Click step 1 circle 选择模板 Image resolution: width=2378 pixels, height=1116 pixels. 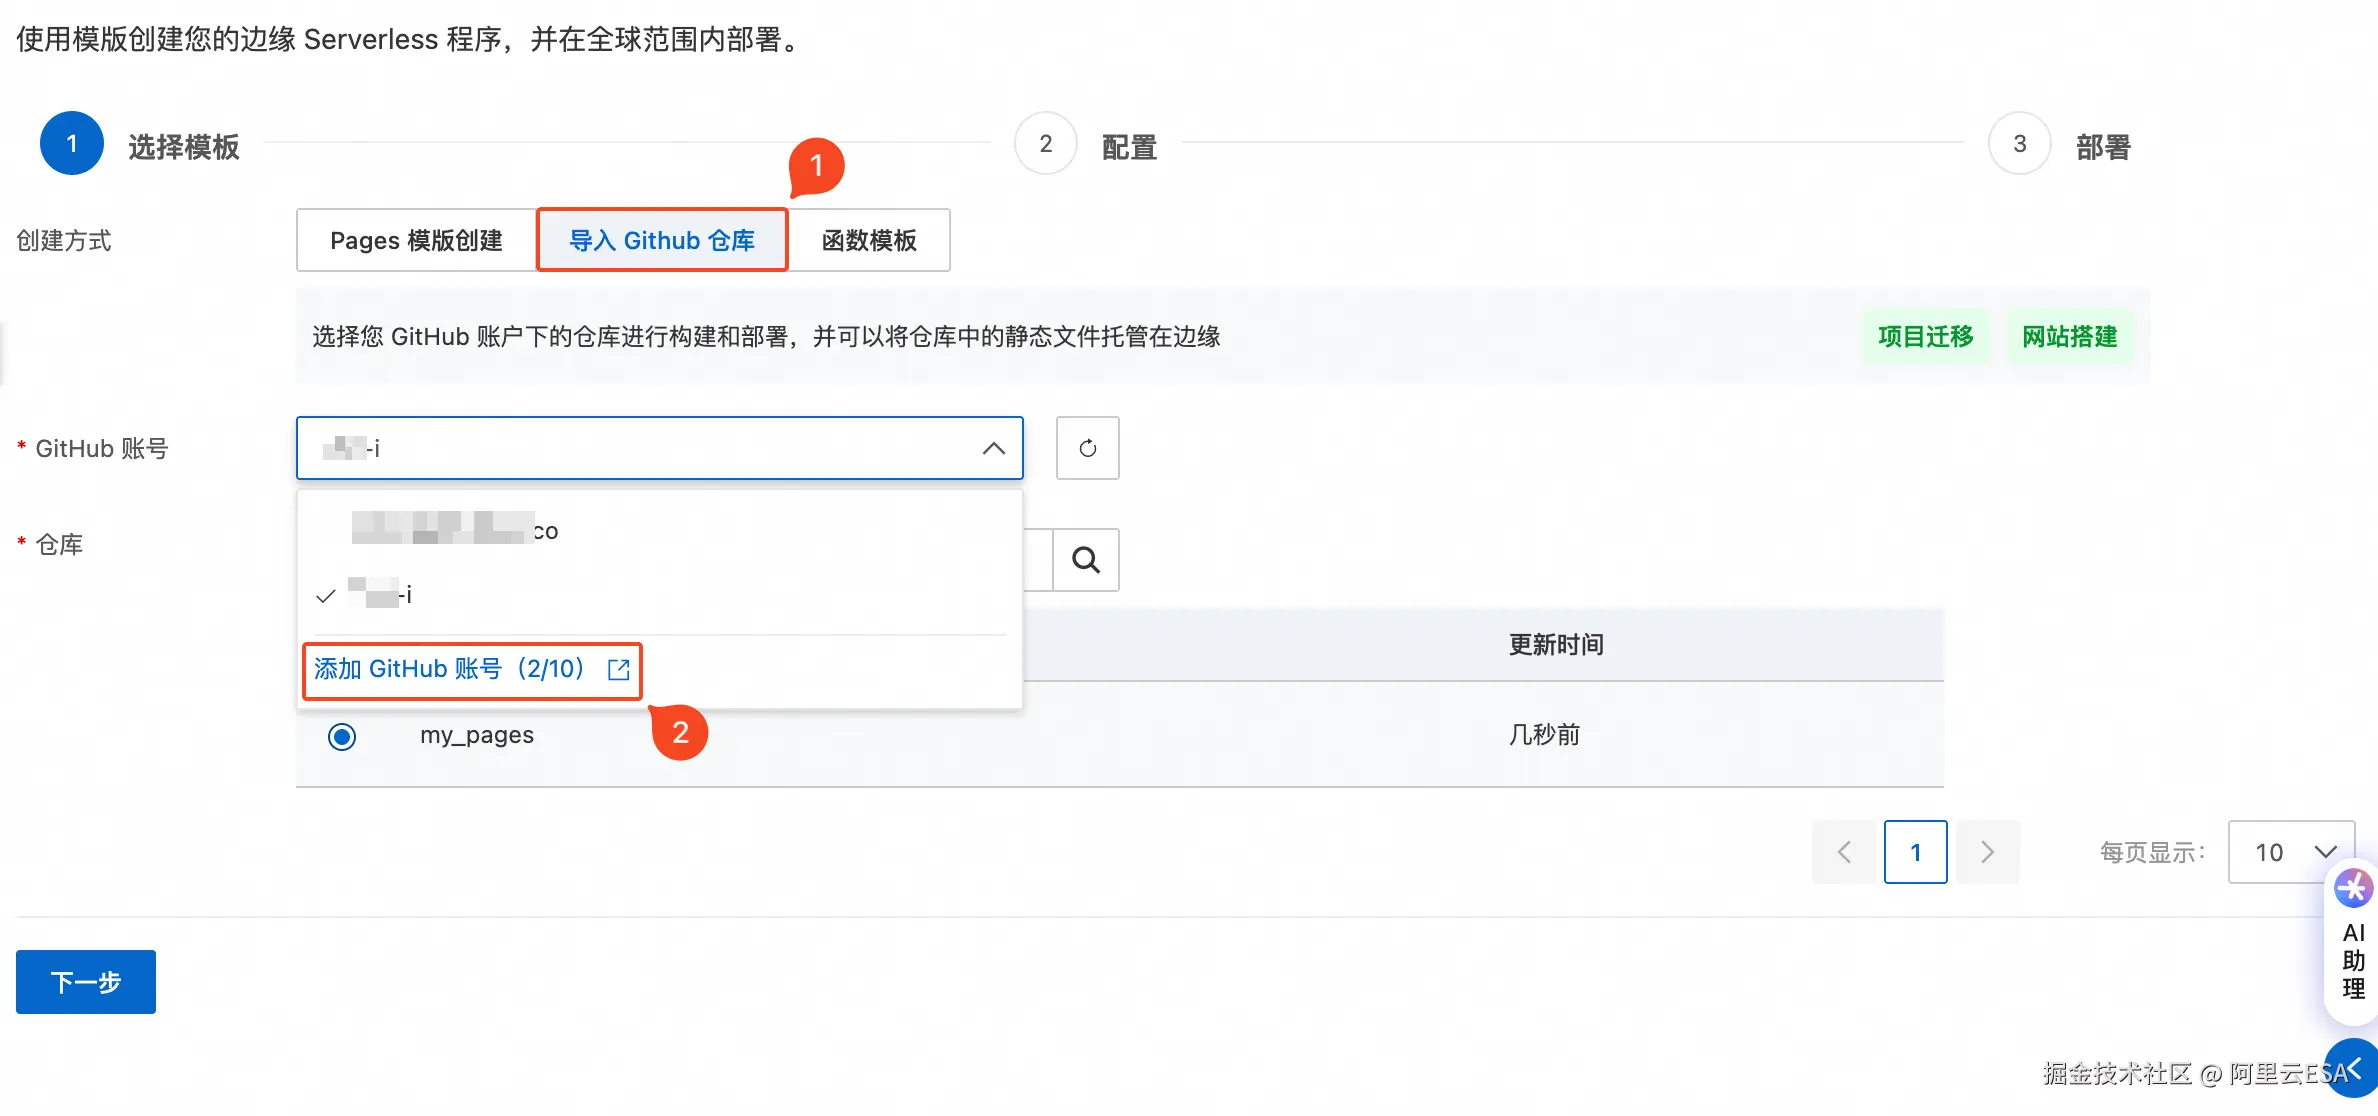(72, 144)
